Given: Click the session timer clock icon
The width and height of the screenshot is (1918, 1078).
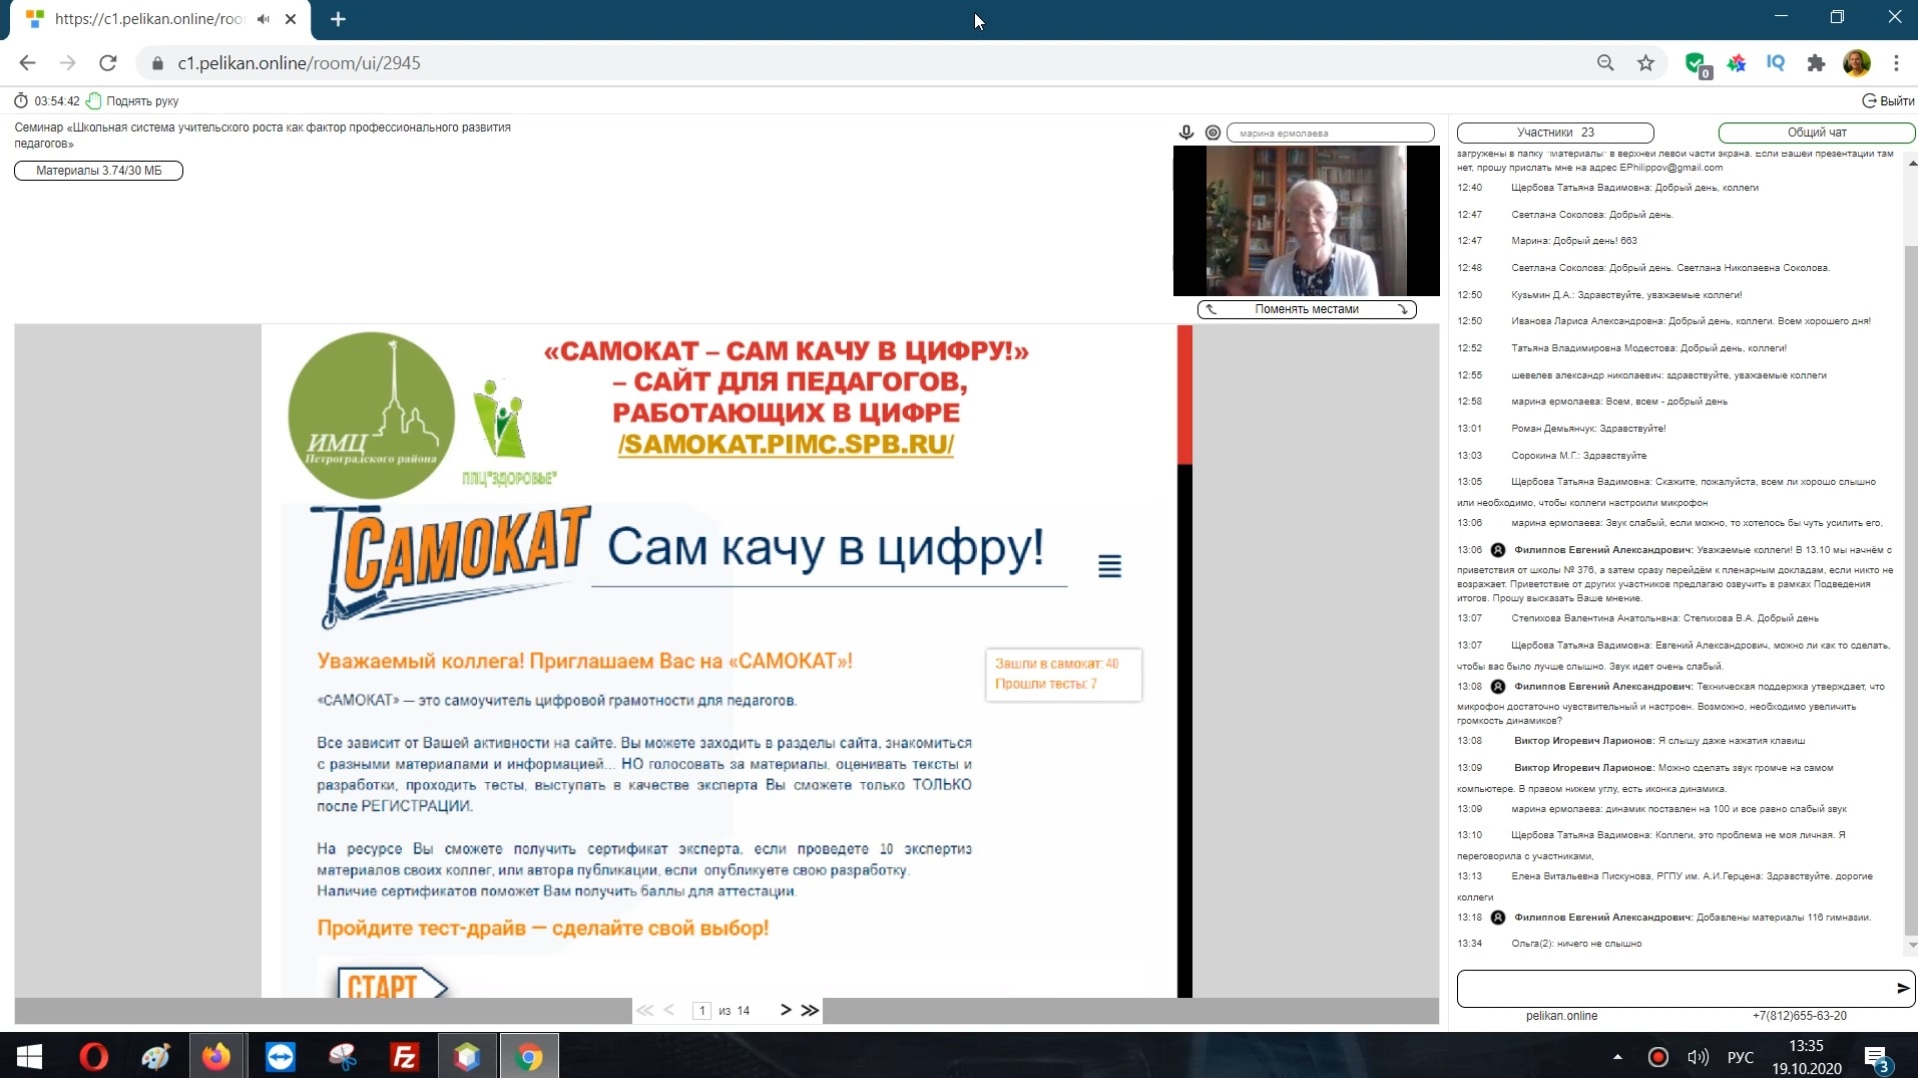Looking at the screenshot, I should click(21, 101).
